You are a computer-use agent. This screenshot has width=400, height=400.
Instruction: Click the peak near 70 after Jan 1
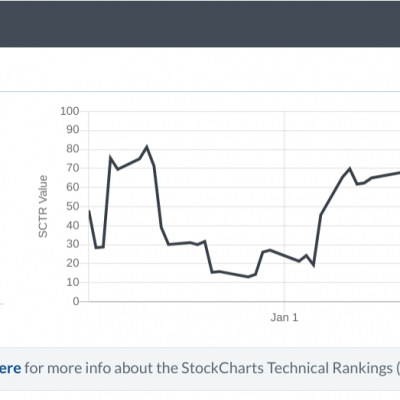[x=350, y=168]
